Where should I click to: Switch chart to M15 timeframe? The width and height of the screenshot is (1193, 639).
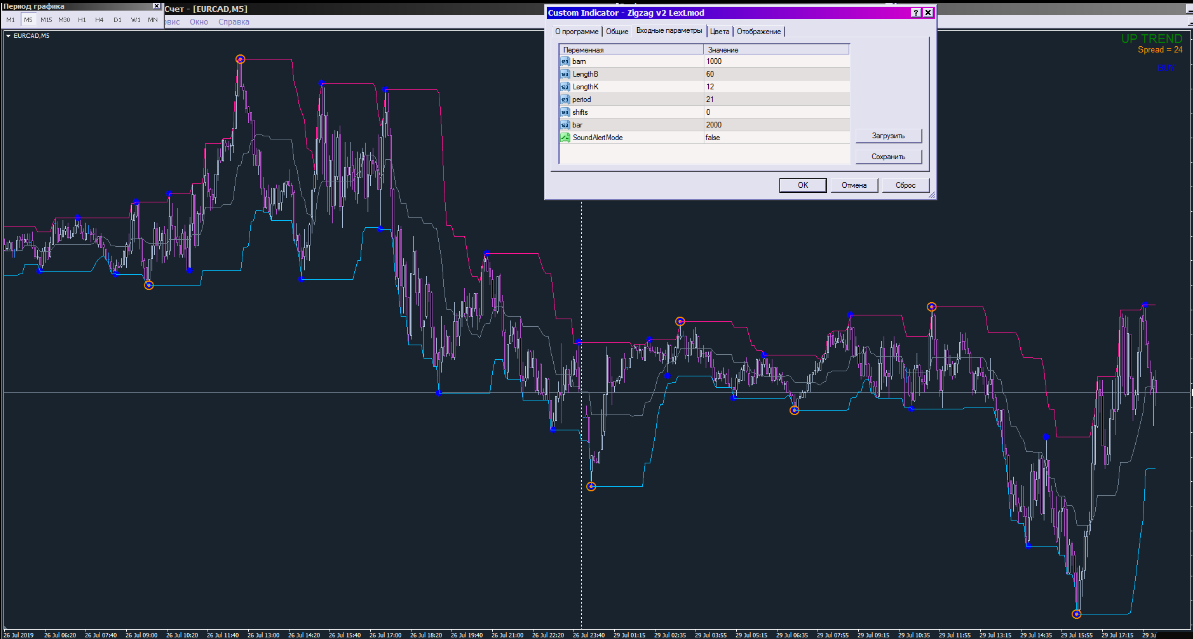pos(46,20)
